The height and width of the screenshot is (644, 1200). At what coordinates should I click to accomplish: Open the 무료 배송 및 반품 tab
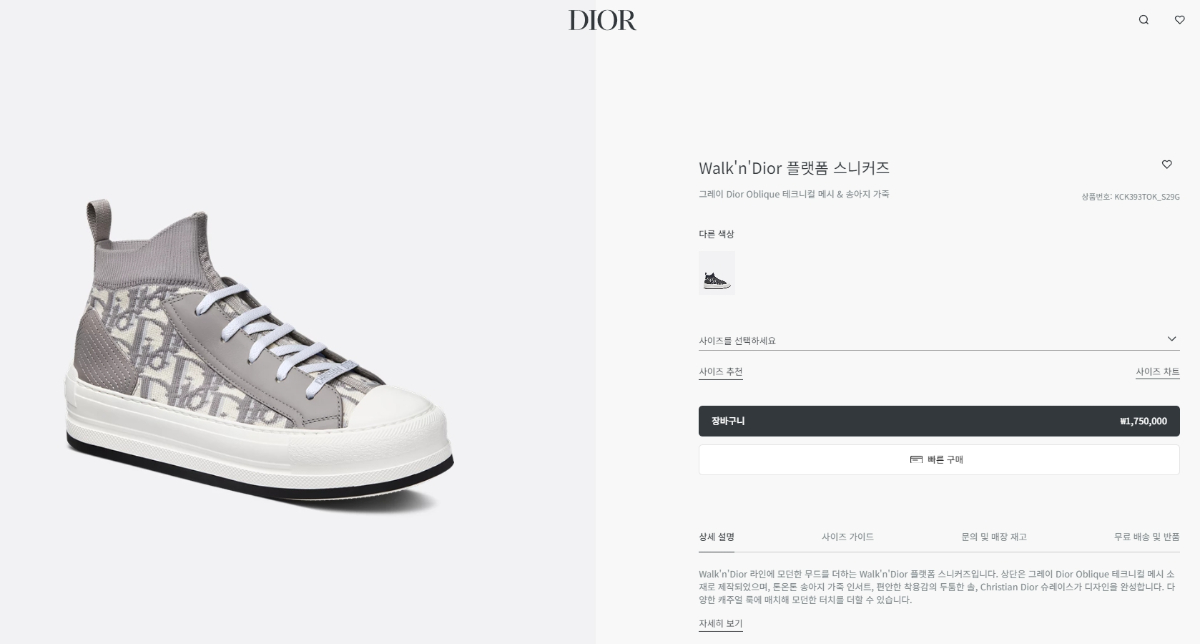(x=1147, y=537)
